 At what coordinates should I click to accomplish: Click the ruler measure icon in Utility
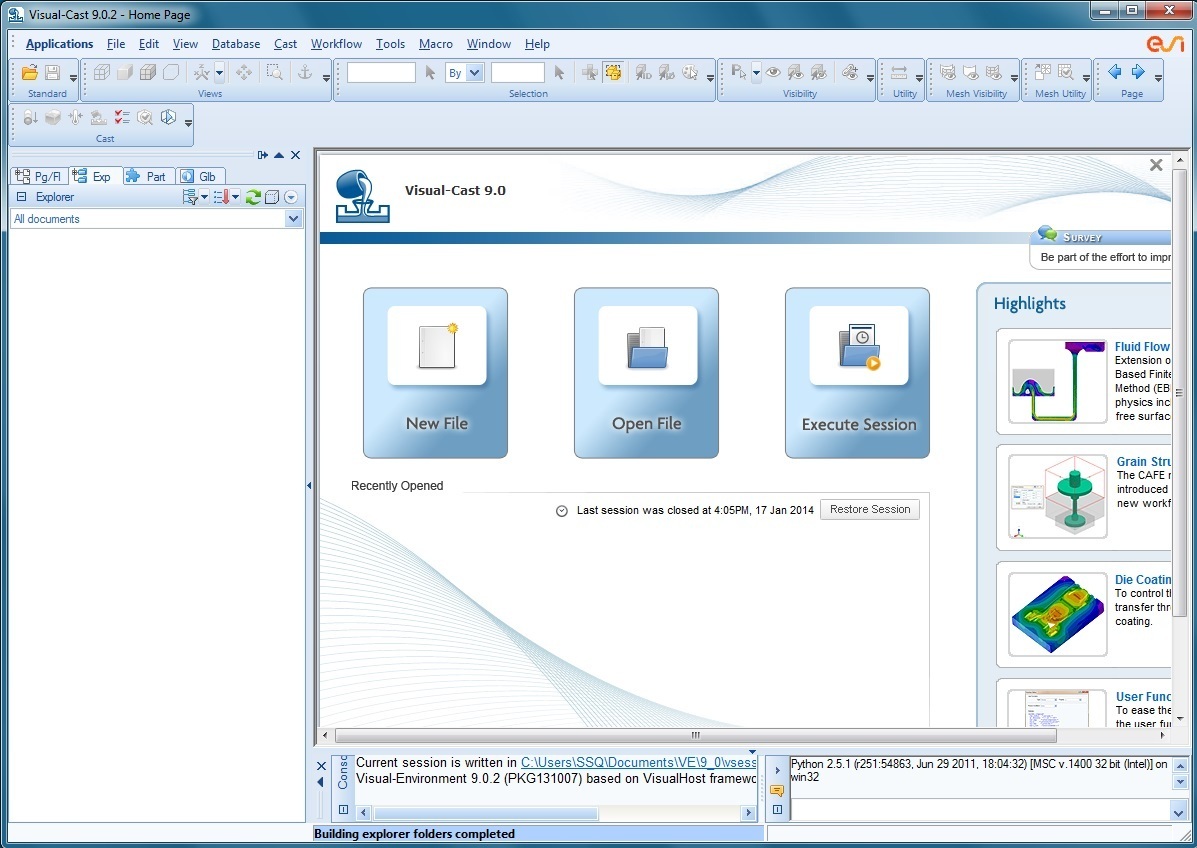[x=899, y=73]
